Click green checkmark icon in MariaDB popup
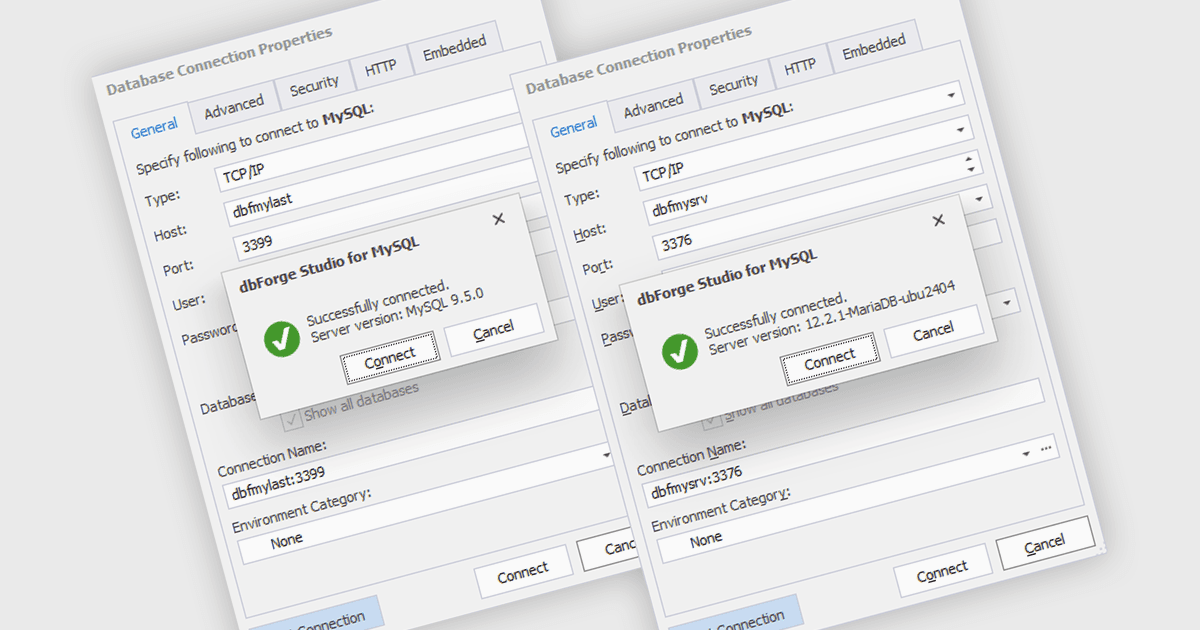1200x630 pixels. tap(681, 352)
